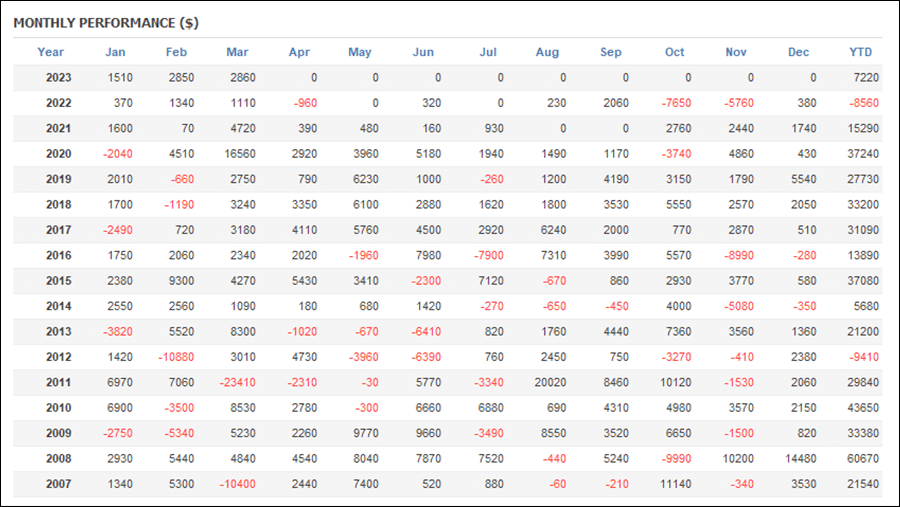
Task: Click the 2011 August value 20020
Action: point(550,382)
